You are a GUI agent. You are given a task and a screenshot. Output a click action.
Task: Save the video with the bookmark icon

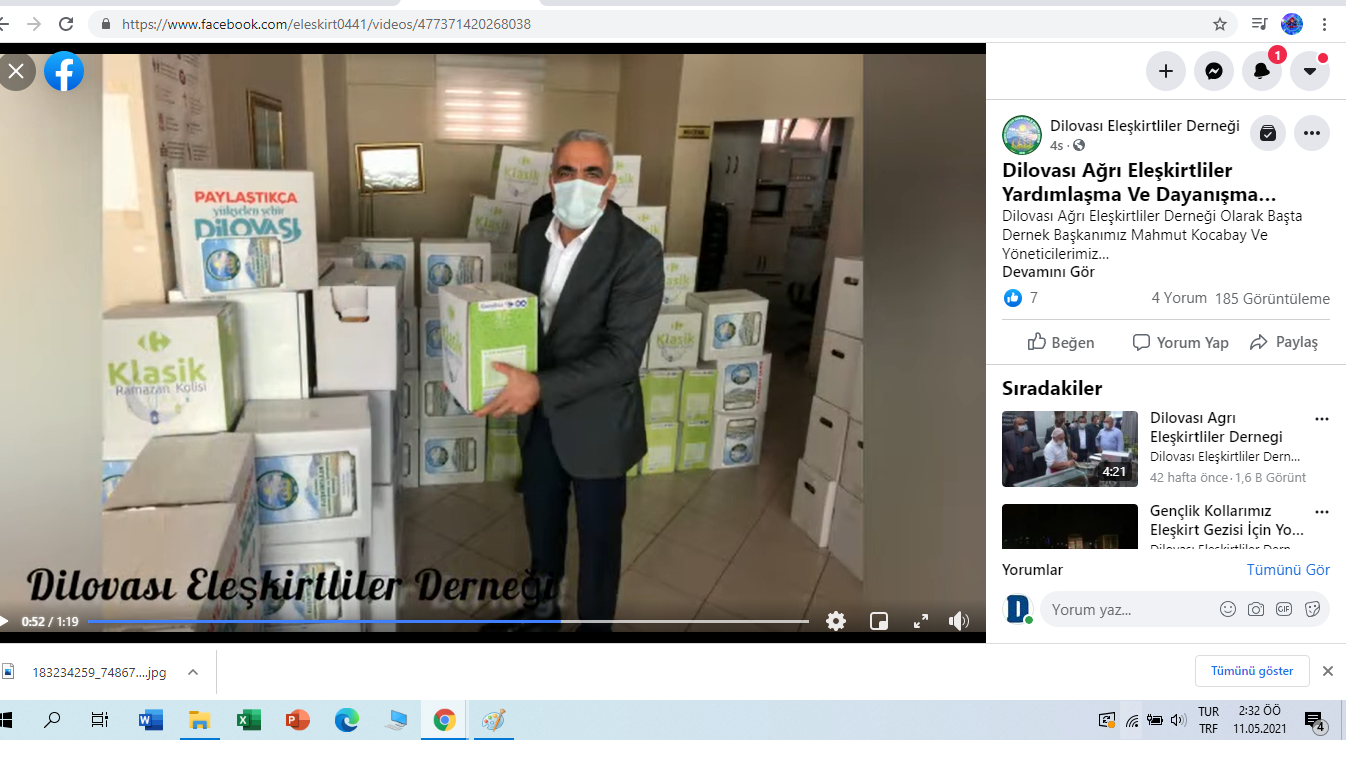click(1268, 133)
